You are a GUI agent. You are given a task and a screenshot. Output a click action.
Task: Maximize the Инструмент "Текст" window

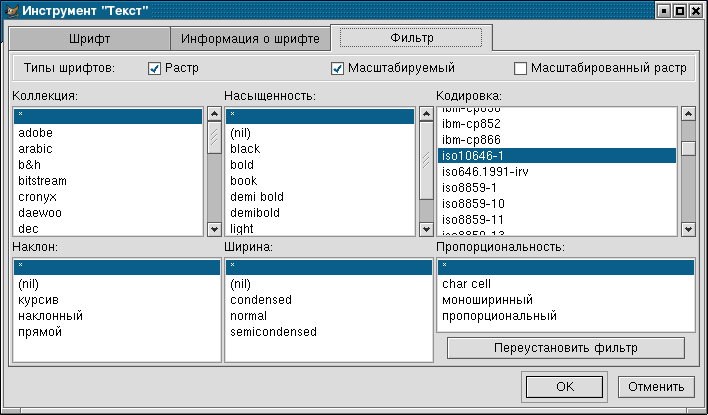click(x=680, y=11)
